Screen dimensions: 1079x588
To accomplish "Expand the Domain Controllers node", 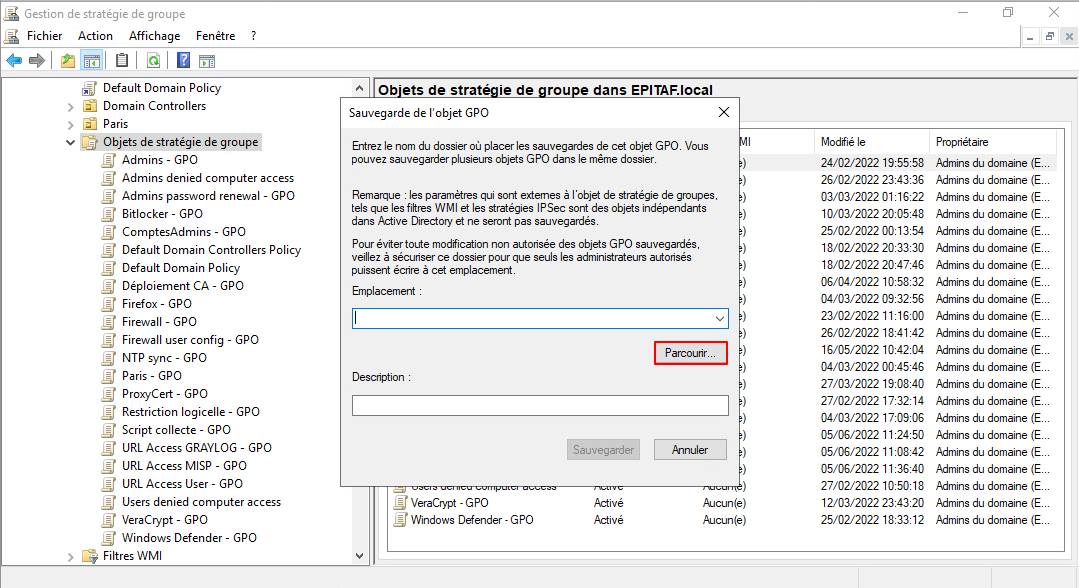I will (71, 106).
